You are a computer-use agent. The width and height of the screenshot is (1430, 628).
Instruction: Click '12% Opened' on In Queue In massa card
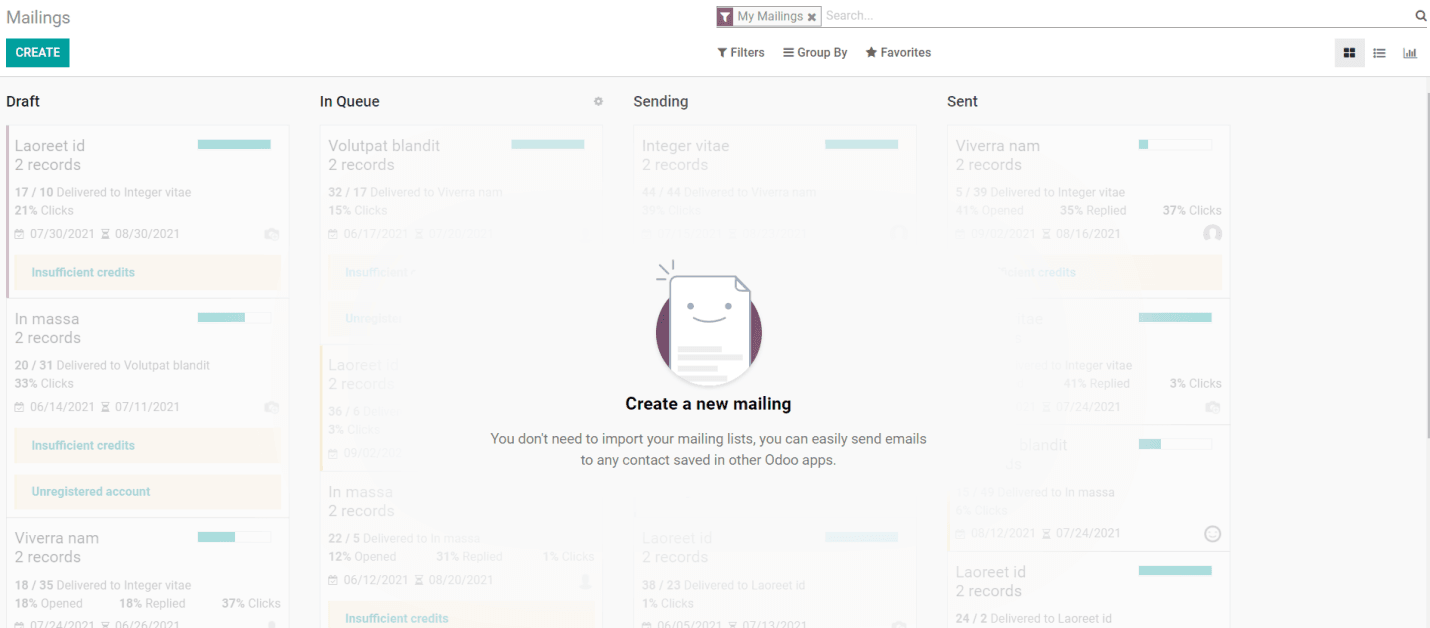(x=362, y=556)
